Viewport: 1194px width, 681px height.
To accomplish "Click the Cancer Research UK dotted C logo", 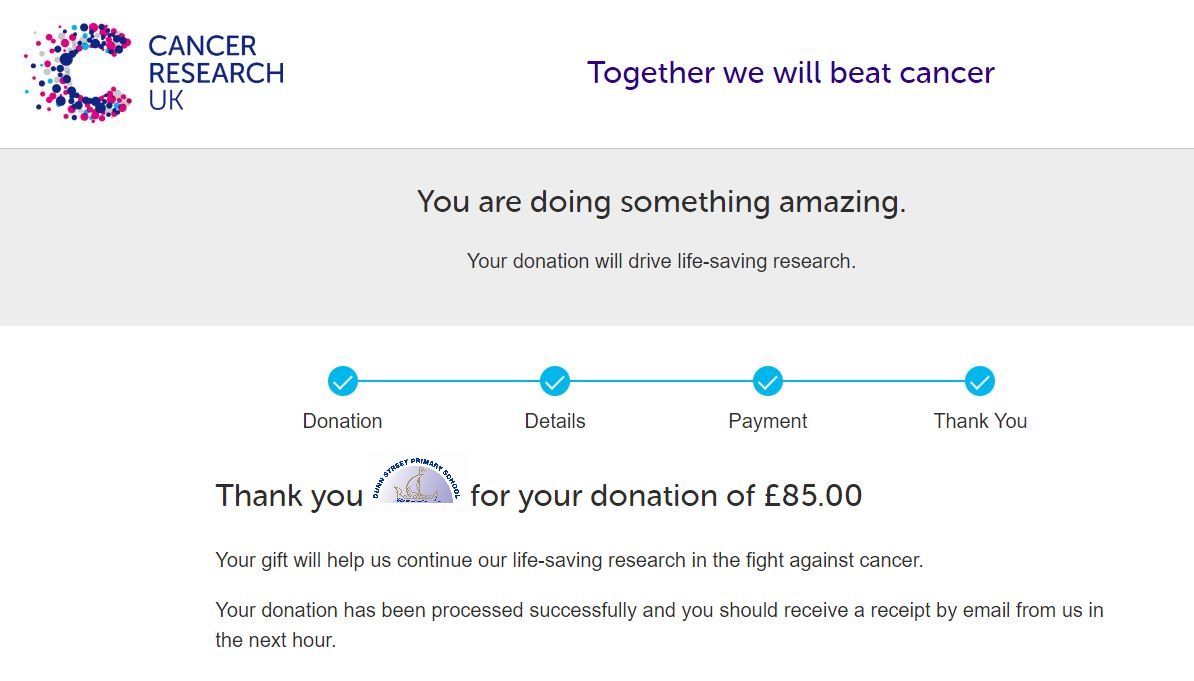I will pyautogui.click(x=78, y=72).
